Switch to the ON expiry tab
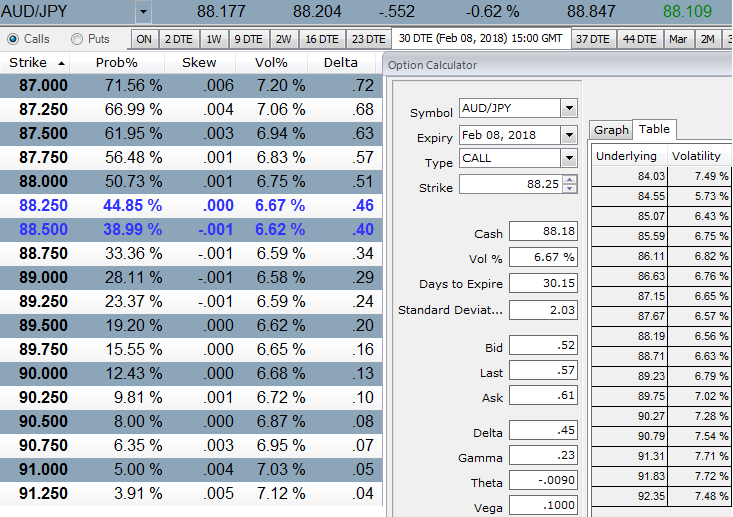This screenshot has width=733, height=517. click(144, 39)
